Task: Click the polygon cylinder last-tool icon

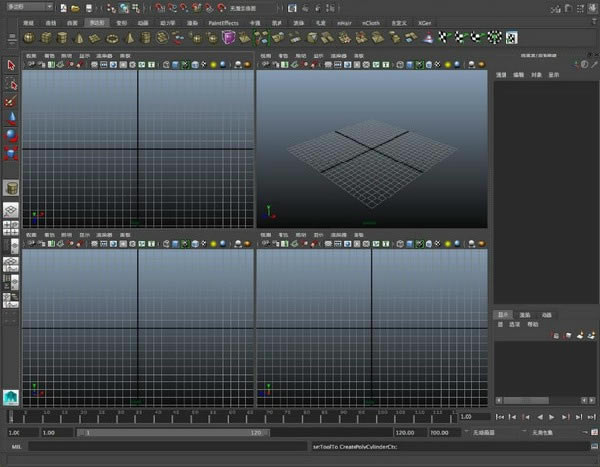Action: (x=11, y=188)
